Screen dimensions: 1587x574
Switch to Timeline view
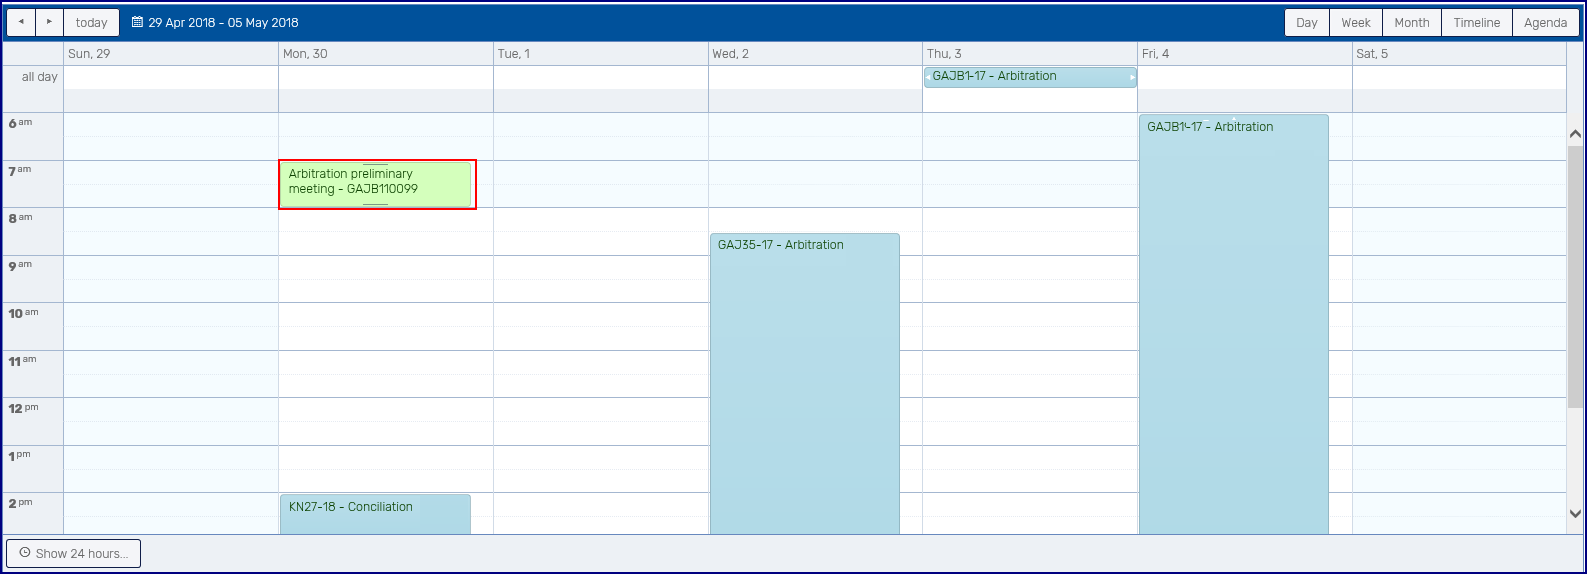(1477, 22)
